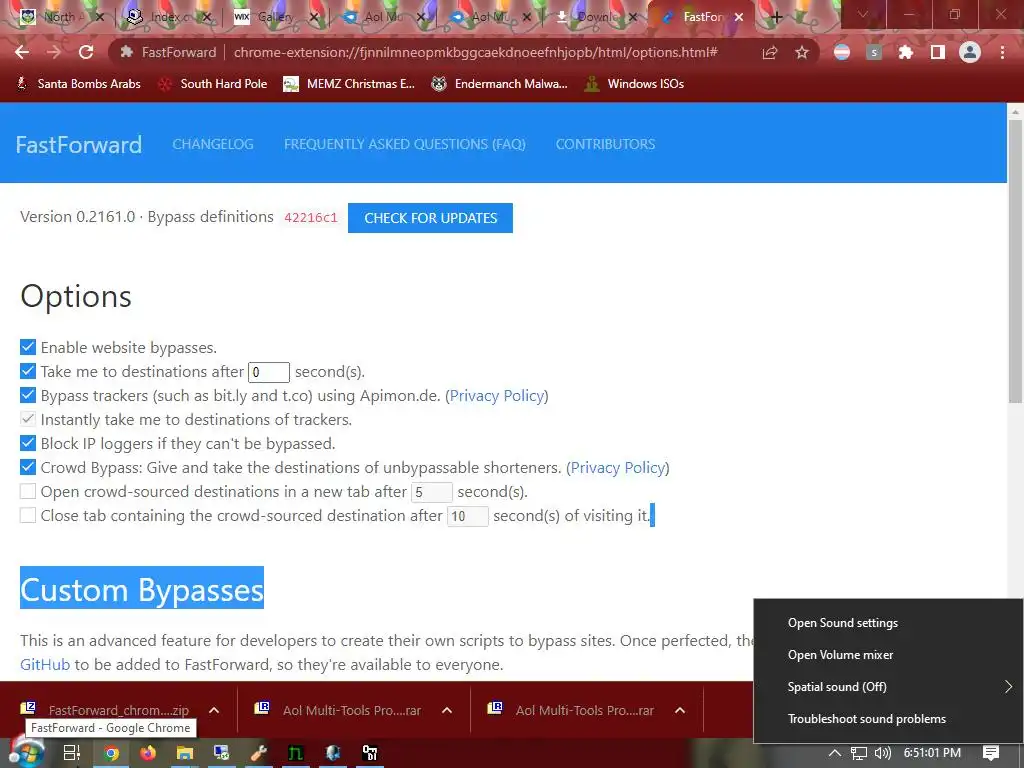Toggle the browser side panel icon
The height and width of the screenshot is (768, 1024).
point(938,52)
